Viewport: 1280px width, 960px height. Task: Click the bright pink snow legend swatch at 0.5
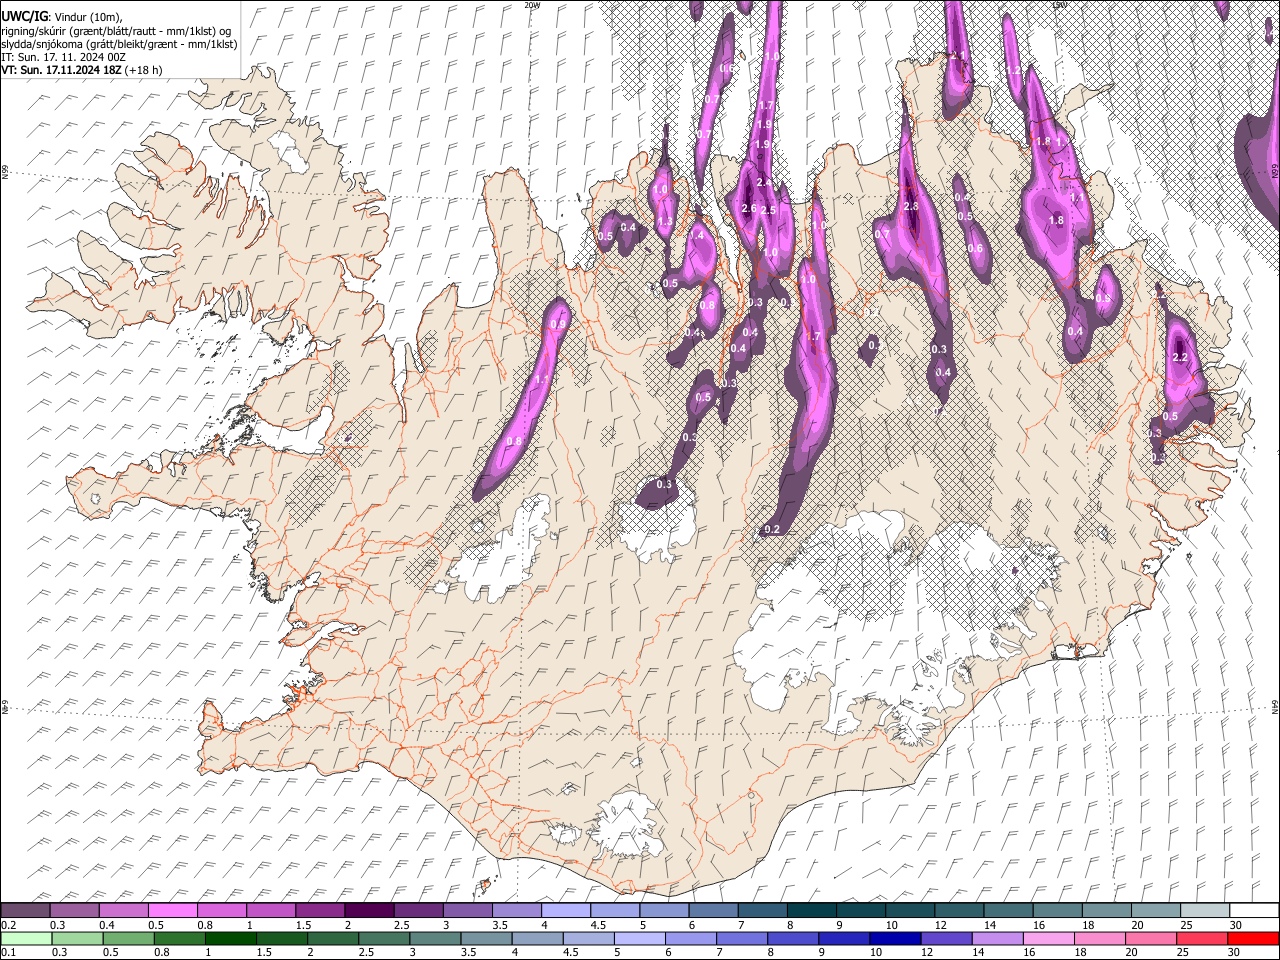pos(173,911)
